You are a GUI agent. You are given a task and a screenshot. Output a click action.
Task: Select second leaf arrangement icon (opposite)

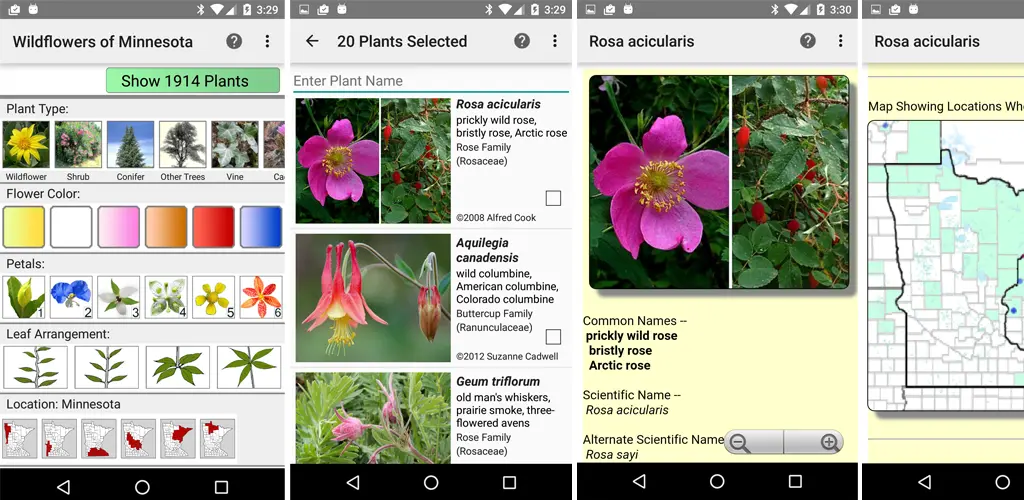pos(106,367)
